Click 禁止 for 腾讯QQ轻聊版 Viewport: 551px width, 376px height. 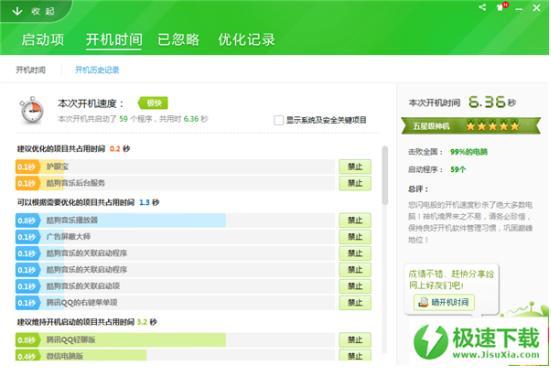tap(355, 340)
